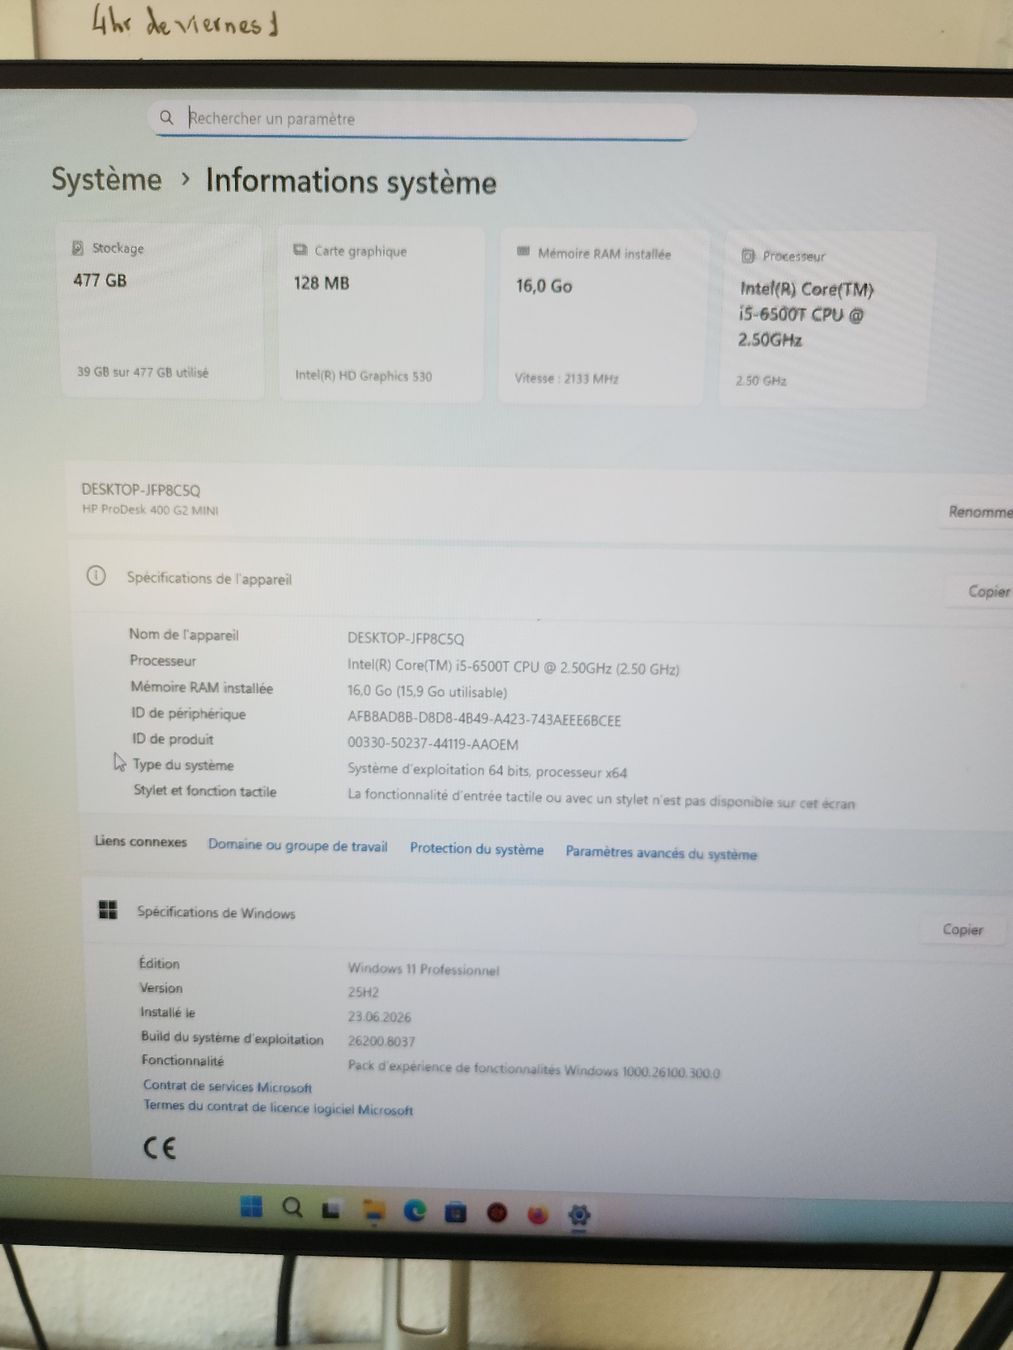Launch File Explorer from taskbar
The width and height of the screenshot is (1013, 1350).
pyautogui.click(x=374, y=1211)
